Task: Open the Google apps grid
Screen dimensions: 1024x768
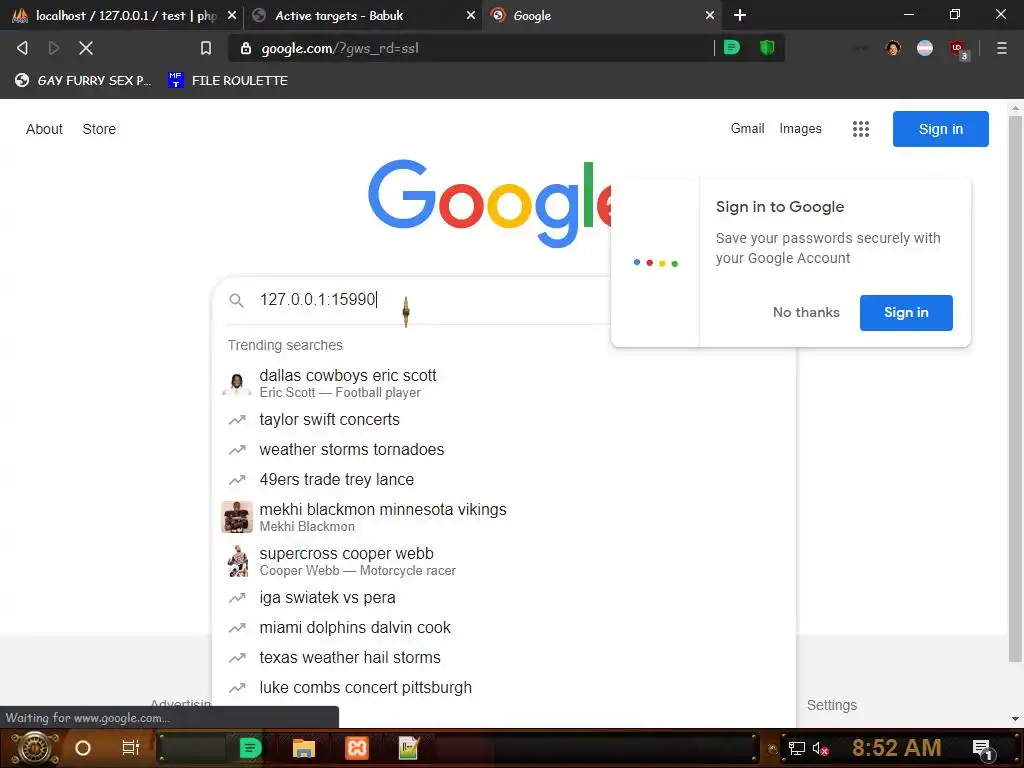Action: coord(861,129)
